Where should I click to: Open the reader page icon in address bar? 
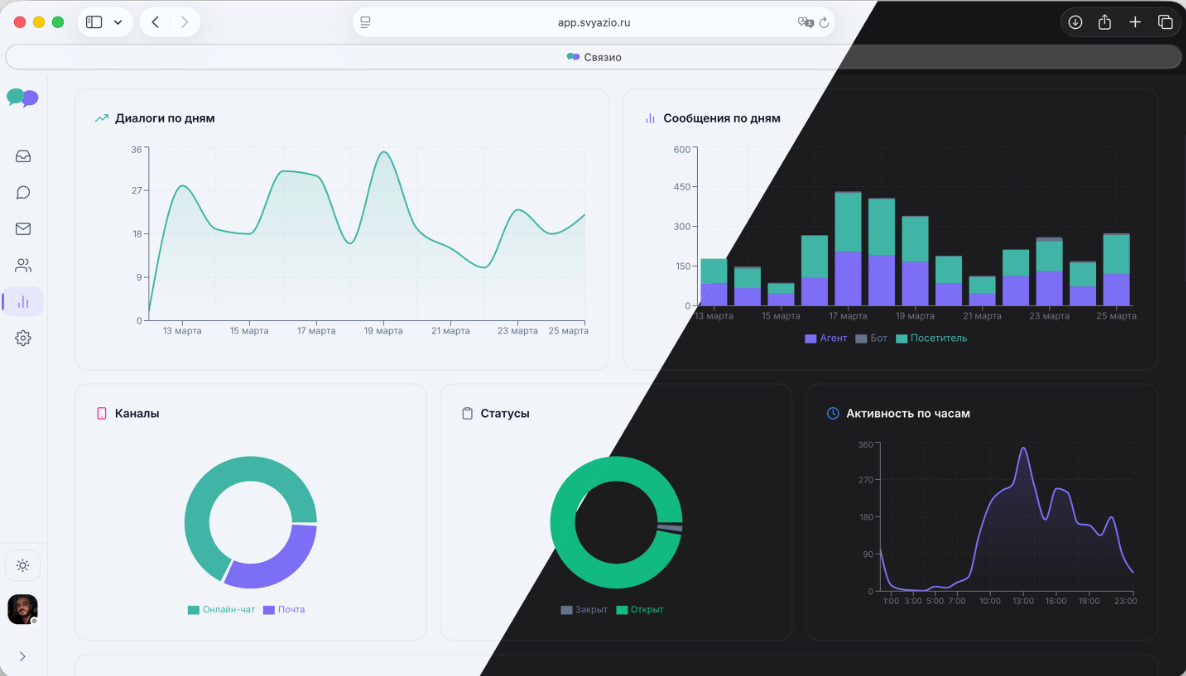[365, 23]
